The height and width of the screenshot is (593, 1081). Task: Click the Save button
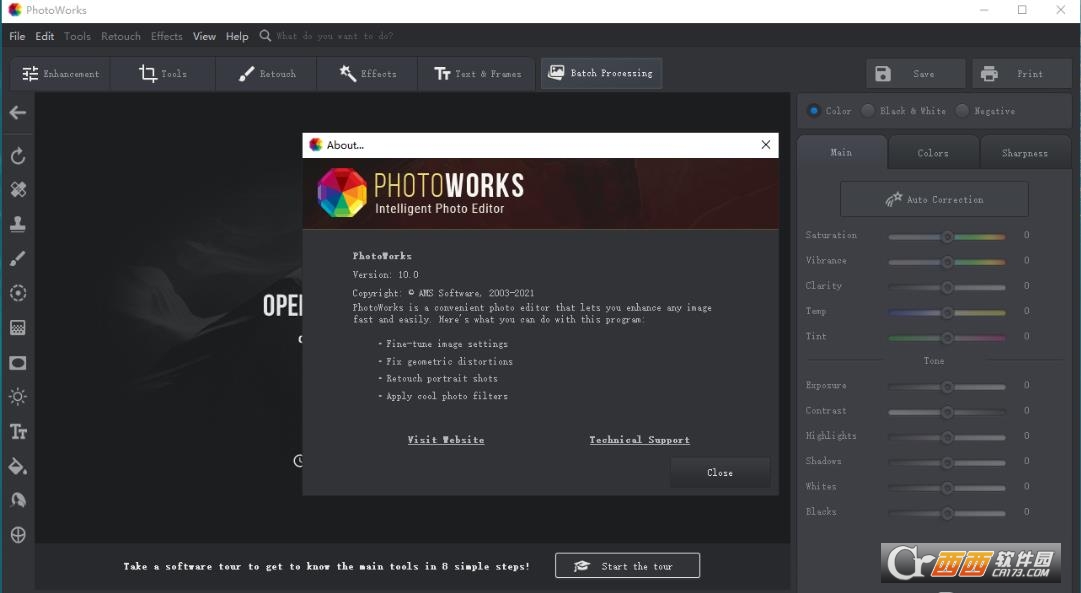coord(916,74)
